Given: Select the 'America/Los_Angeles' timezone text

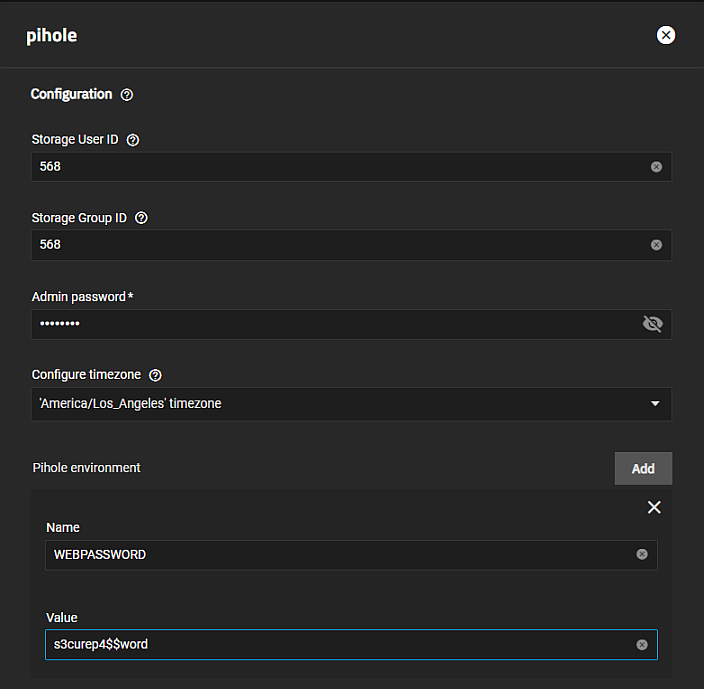Looking at the screenshot, I should click(x=130, y=404).
